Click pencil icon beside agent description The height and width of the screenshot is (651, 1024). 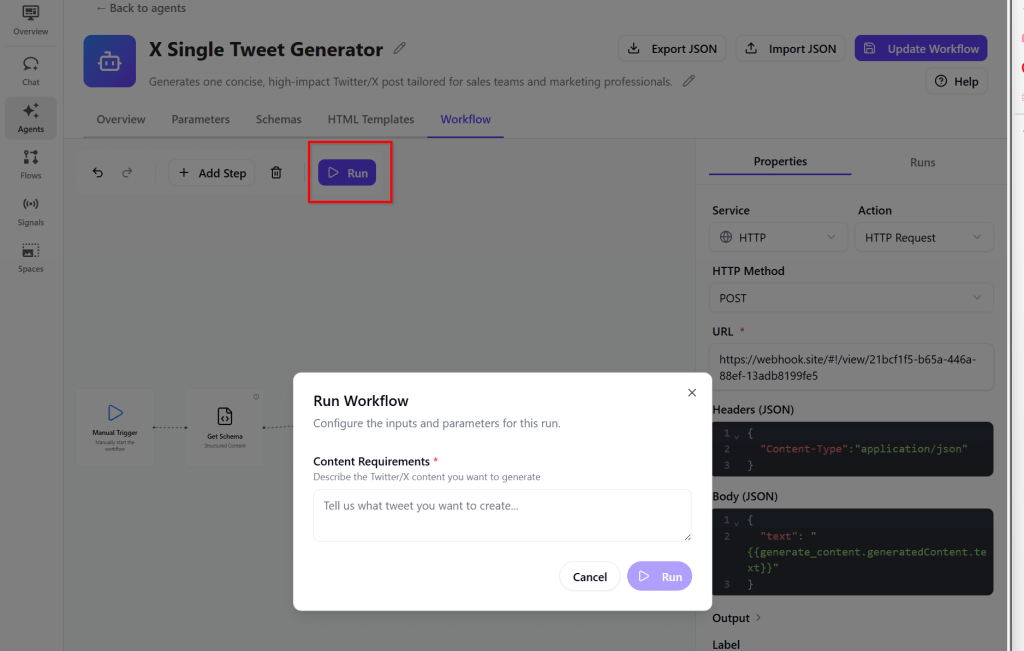point(689,81)
